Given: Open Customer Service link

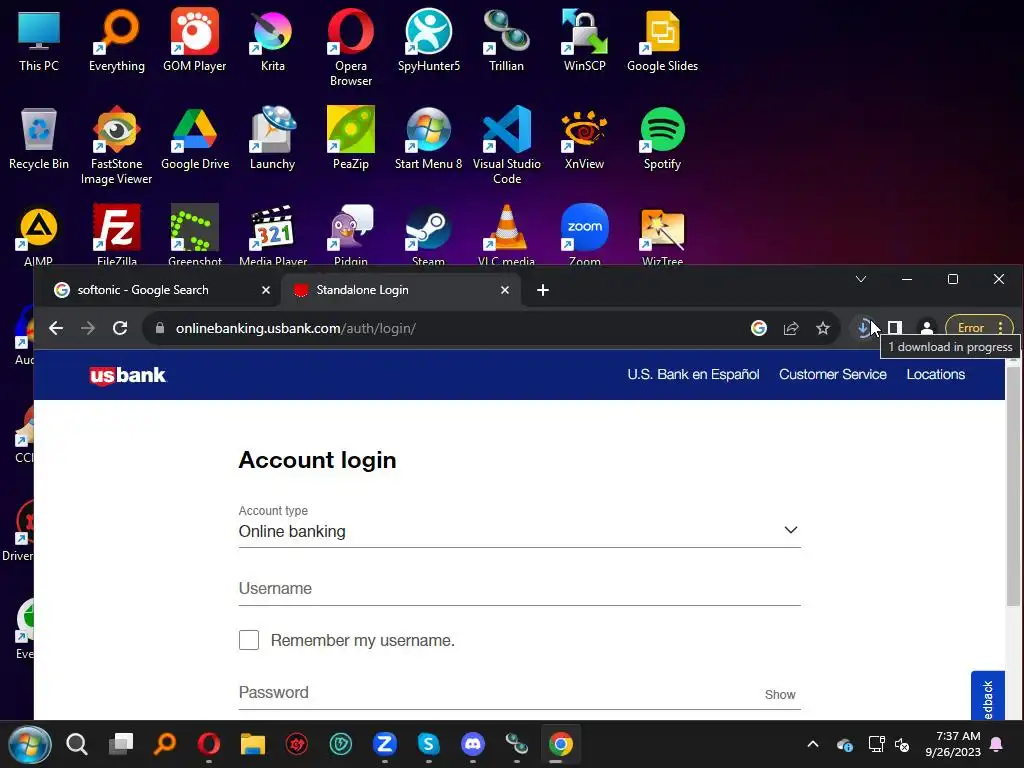Looking at the screenshot, I should (x=833, y=374).
